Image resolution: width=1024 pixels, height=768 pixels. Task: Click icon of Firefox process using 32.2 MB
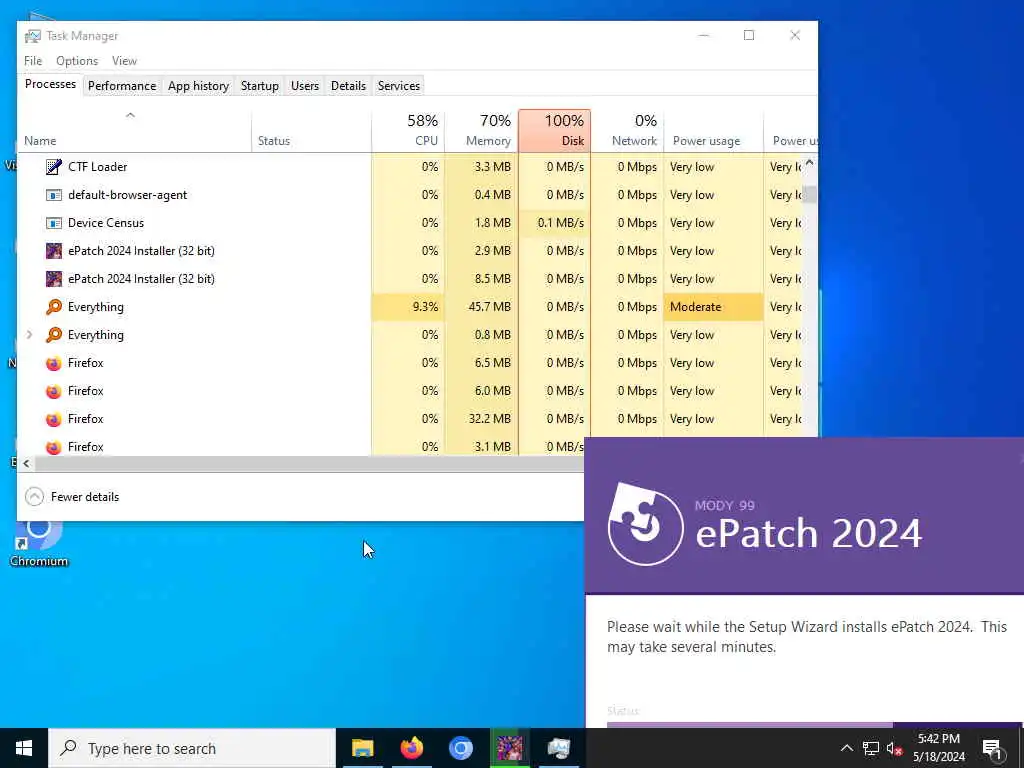pyautogui.click(x=54, y=419)
